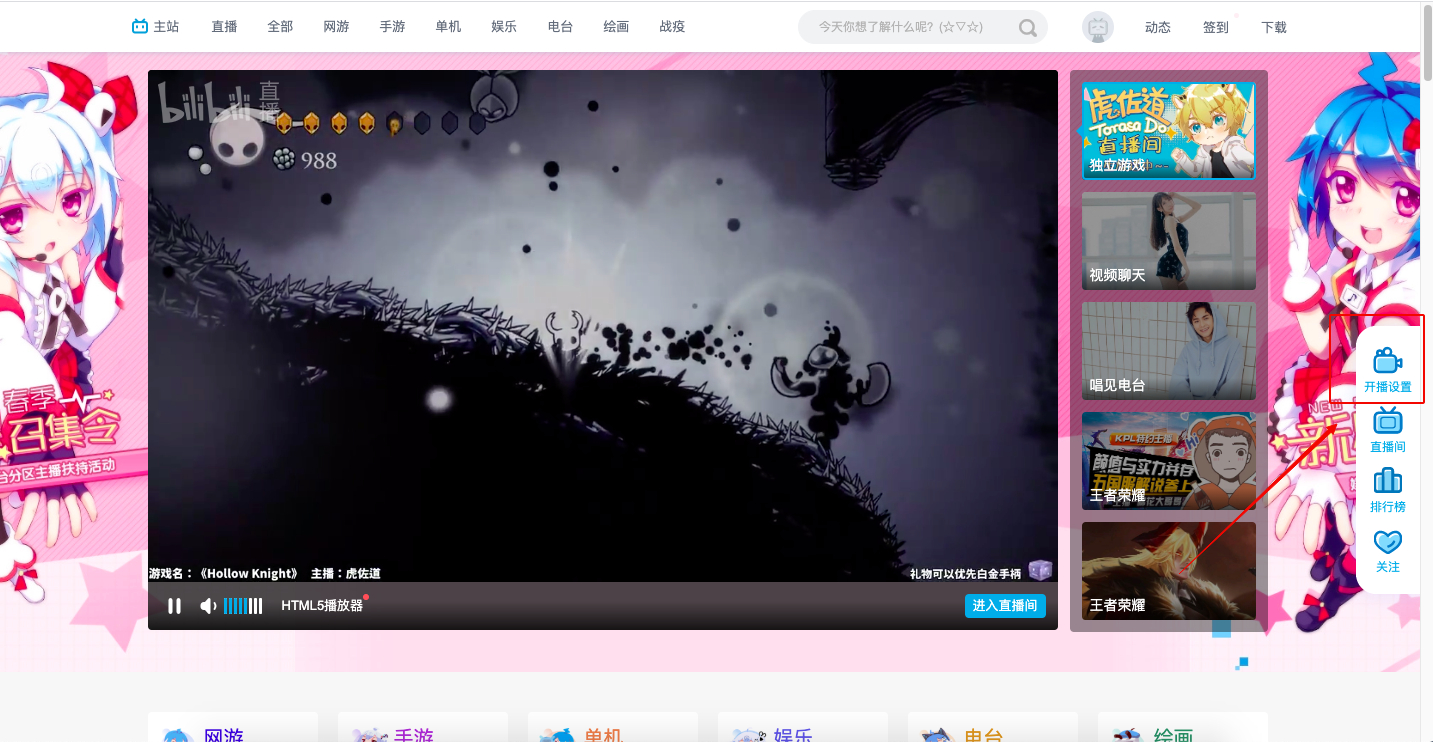1433x742 pixels.
Task: Open the user avatar in the header
Action: (1098, 27)
